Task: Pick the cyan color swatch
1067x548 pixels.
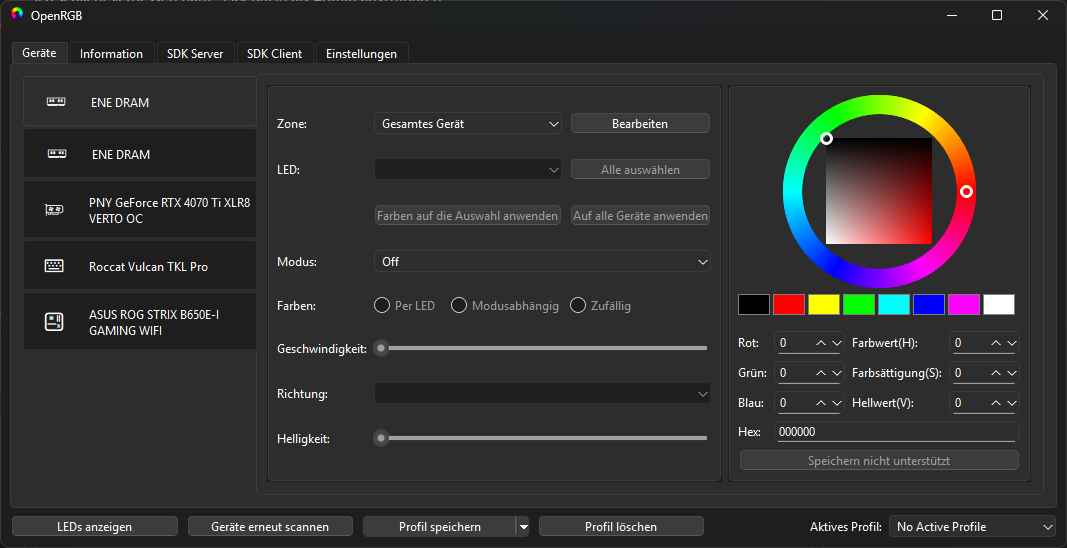Action: [x=893, y=304]
